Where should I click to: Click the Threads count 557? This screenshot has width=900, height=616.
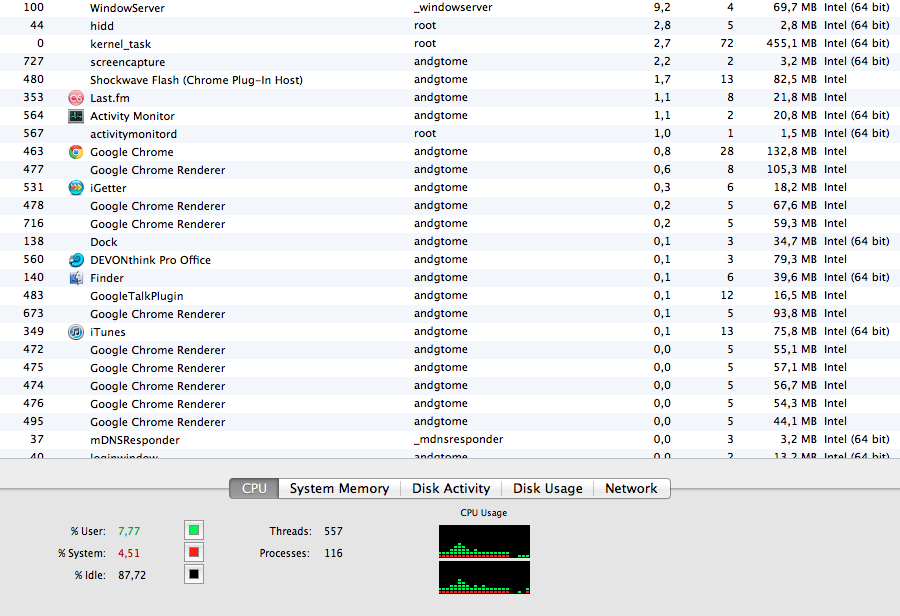coord(333,531)
